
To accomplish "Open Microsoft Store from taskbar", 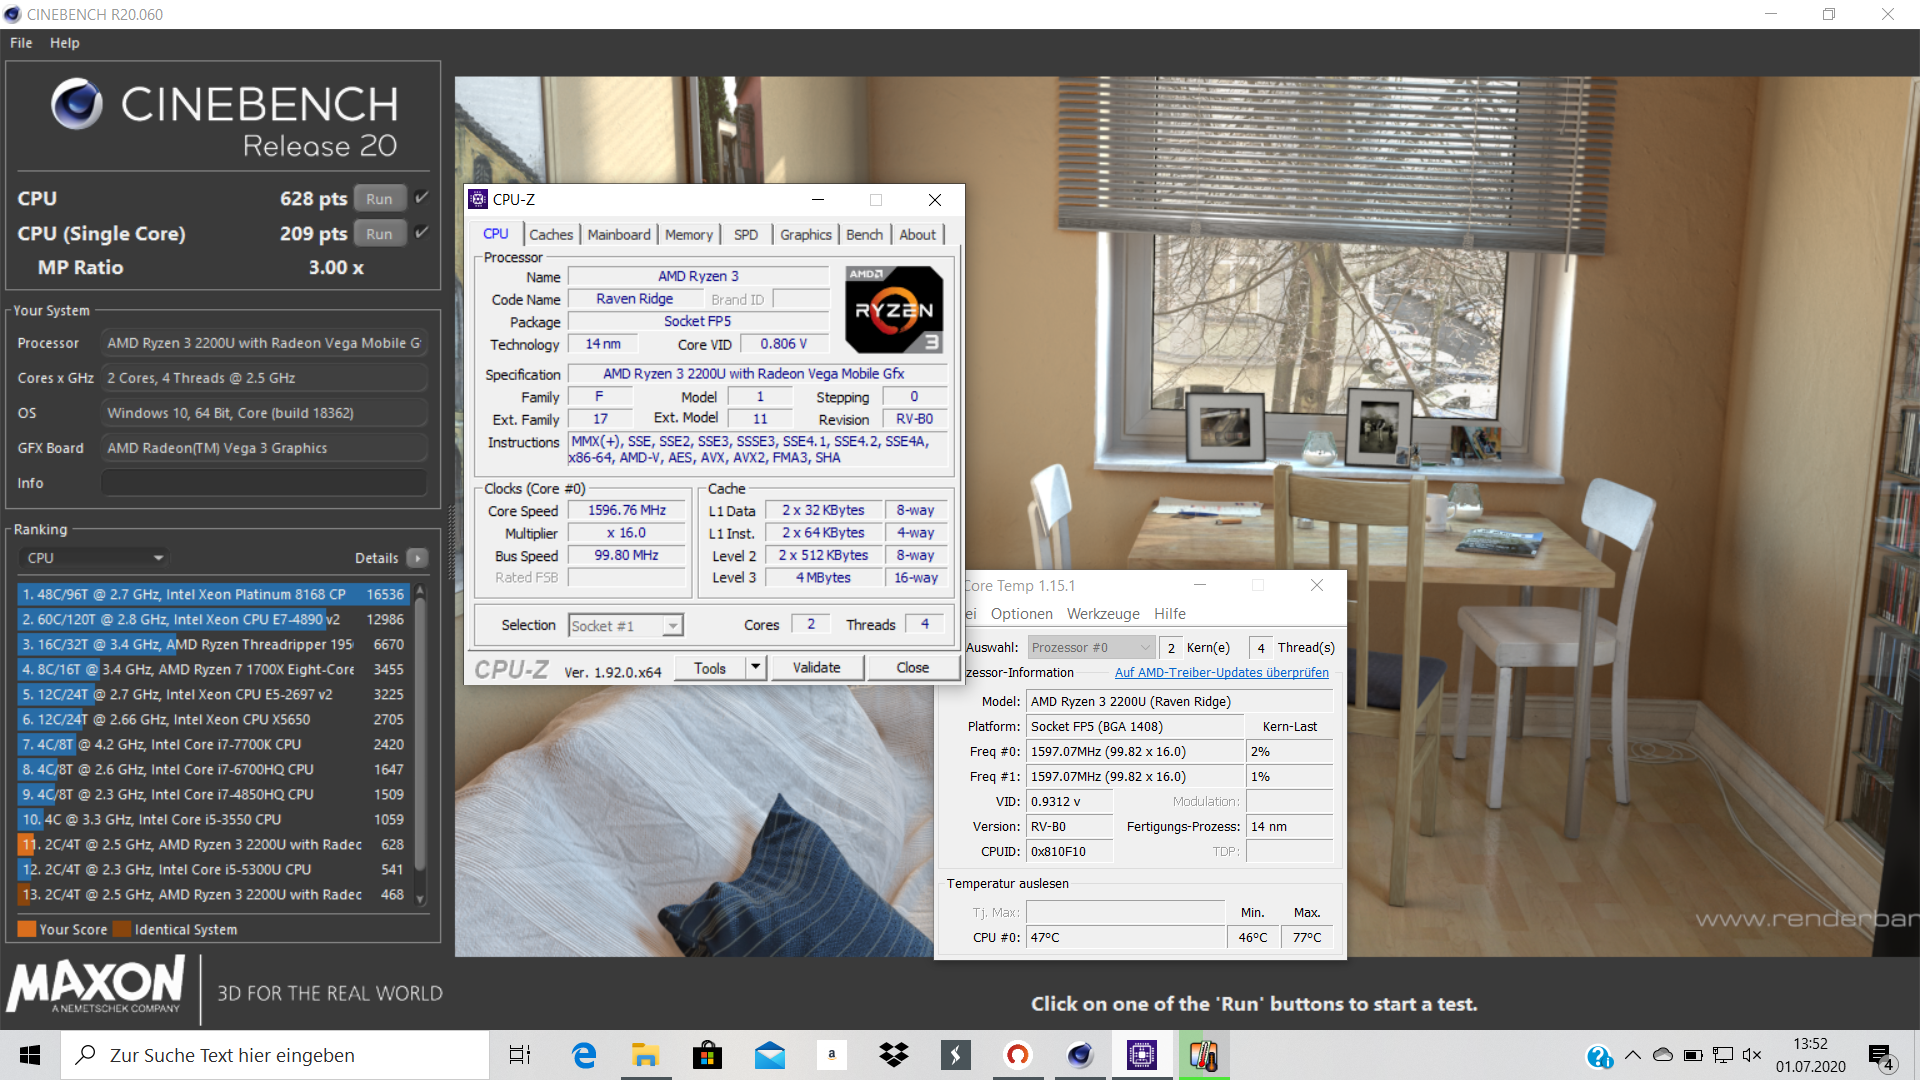I will [x=707, y=1055].
